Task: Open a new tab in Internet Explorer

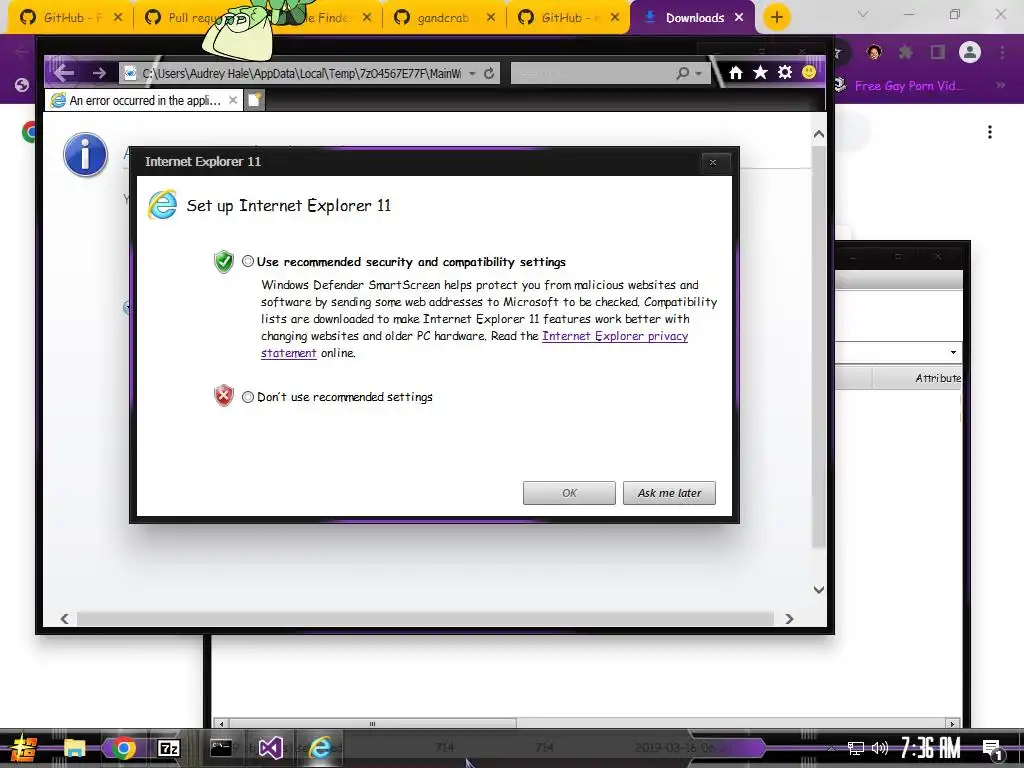Action: (x=255, y=100)
